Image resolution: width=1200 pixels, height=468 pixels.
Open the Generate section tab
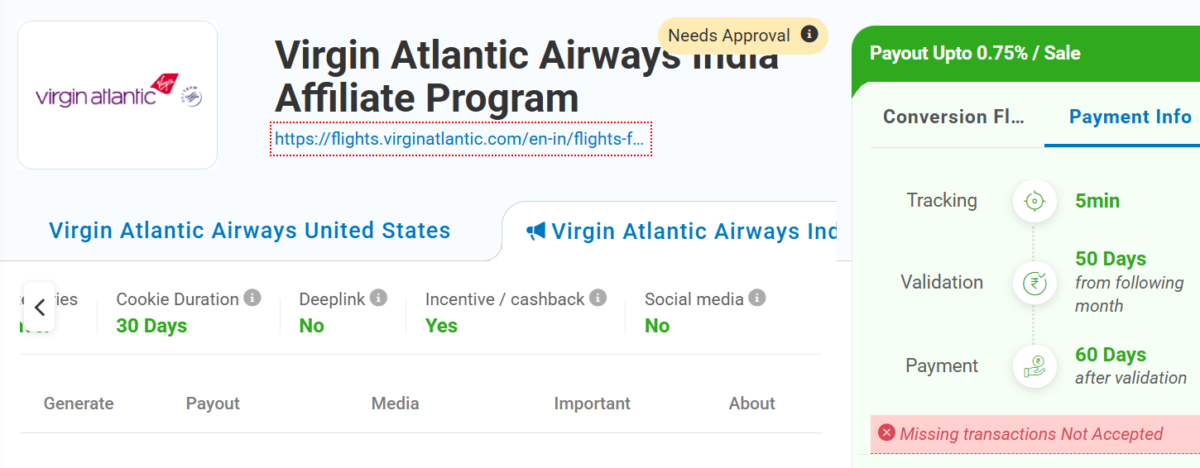pyautogui.click(x=79, y=404)
